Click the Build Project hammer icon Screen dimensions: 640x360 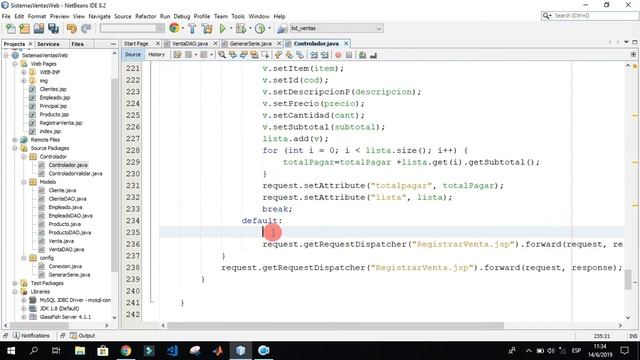[192, 29]
